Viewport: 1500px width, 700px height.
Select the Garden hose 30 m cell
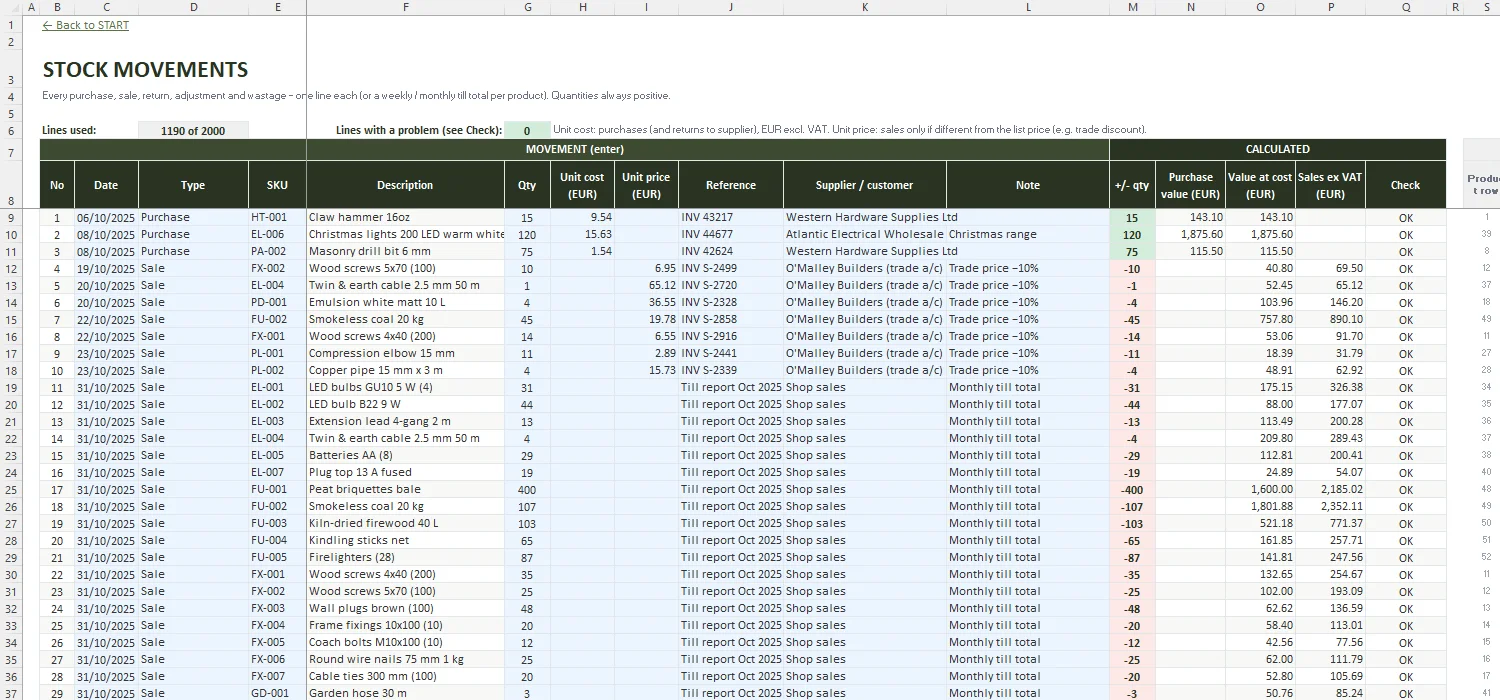coord(405,693)
